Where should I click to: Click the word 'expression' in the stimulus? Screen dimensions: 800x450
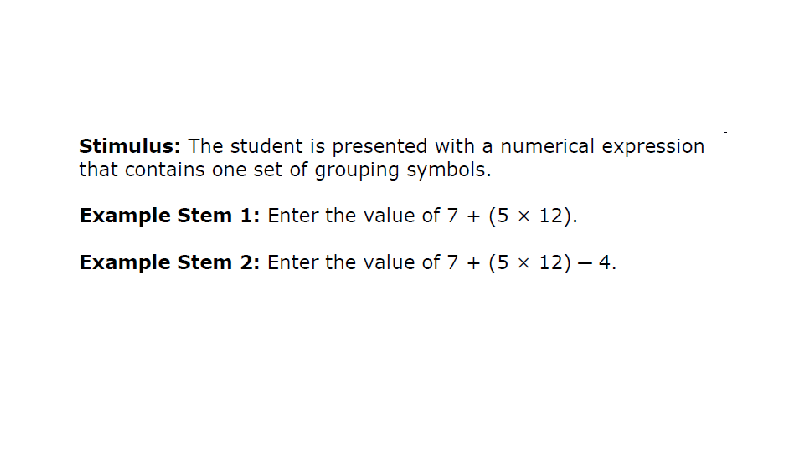click(x=654, y=147)
